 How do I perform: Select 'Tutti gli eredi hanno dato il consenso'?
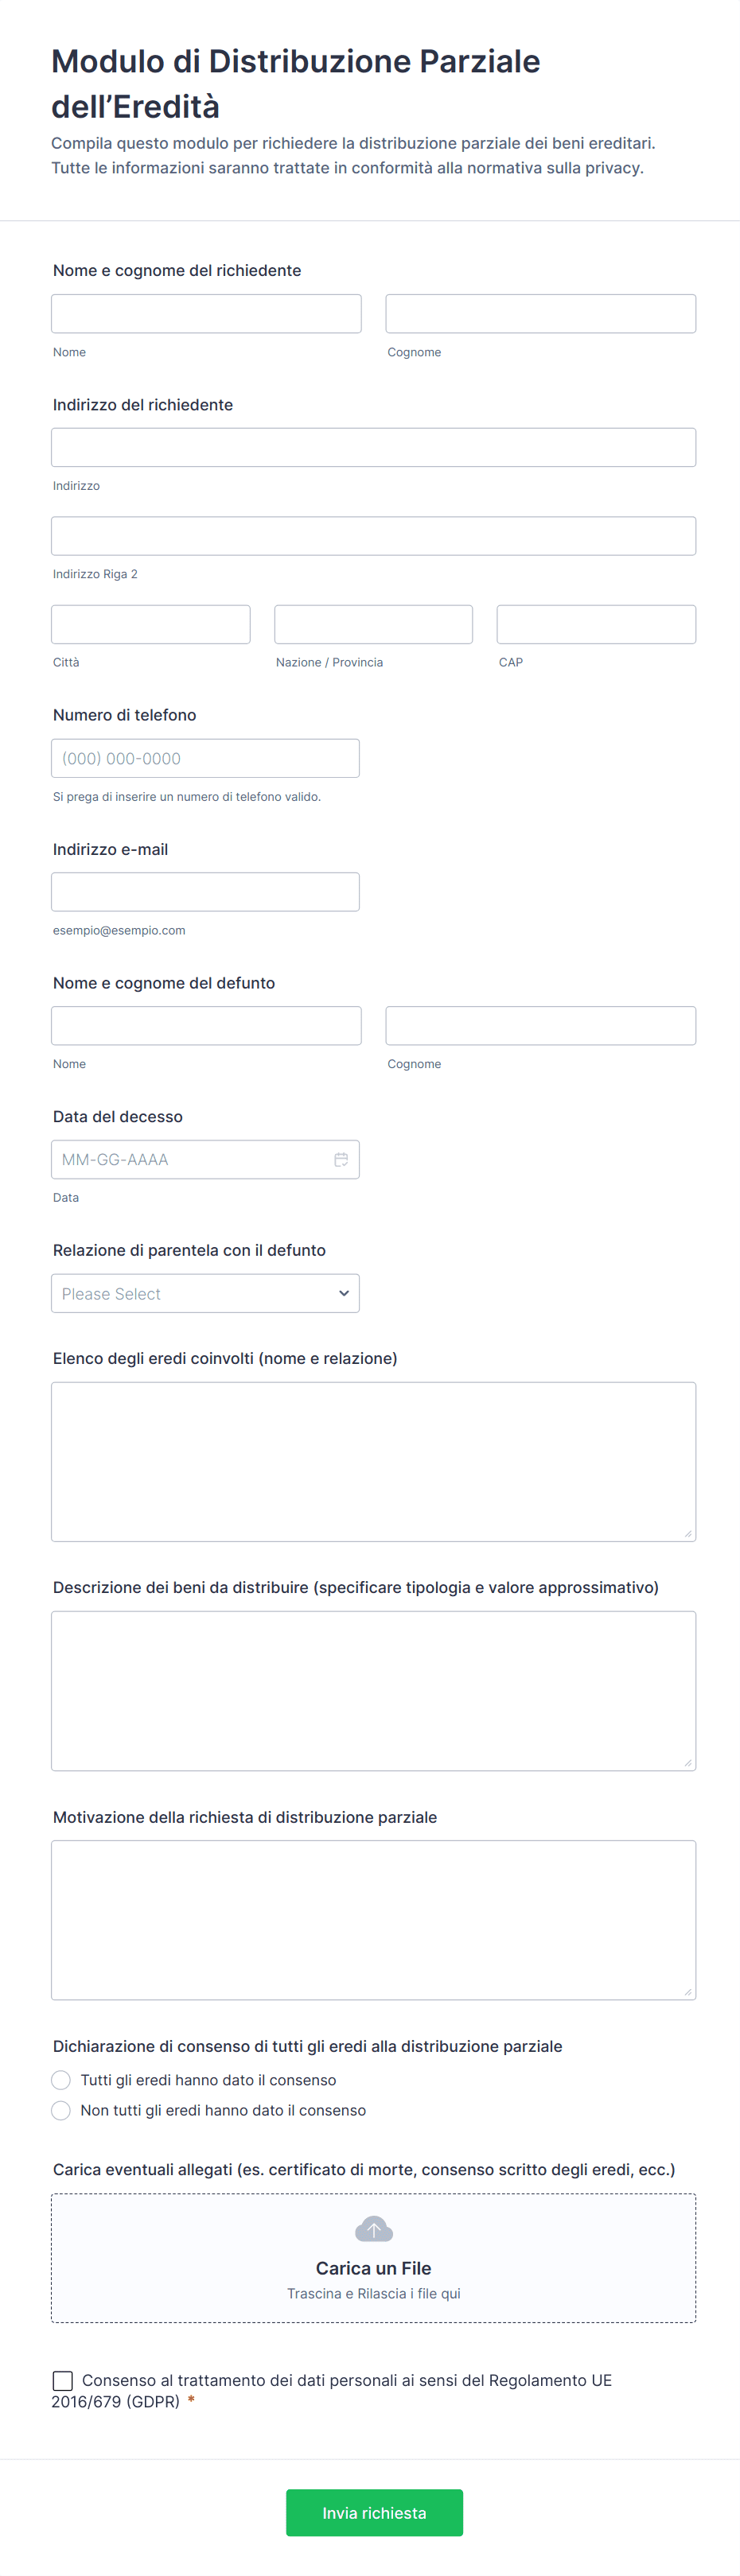coord(61,2080)
